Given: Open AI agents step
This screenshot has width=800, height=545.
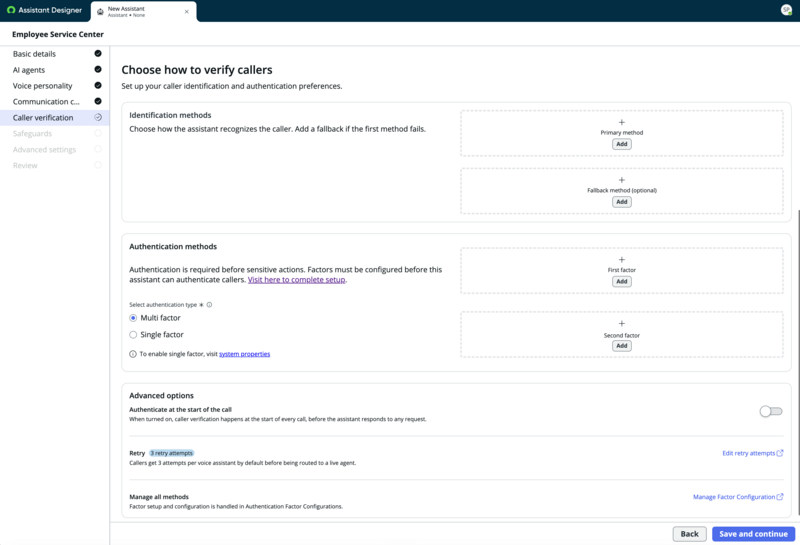Looking at the screenshot, I should pos(55,69).
